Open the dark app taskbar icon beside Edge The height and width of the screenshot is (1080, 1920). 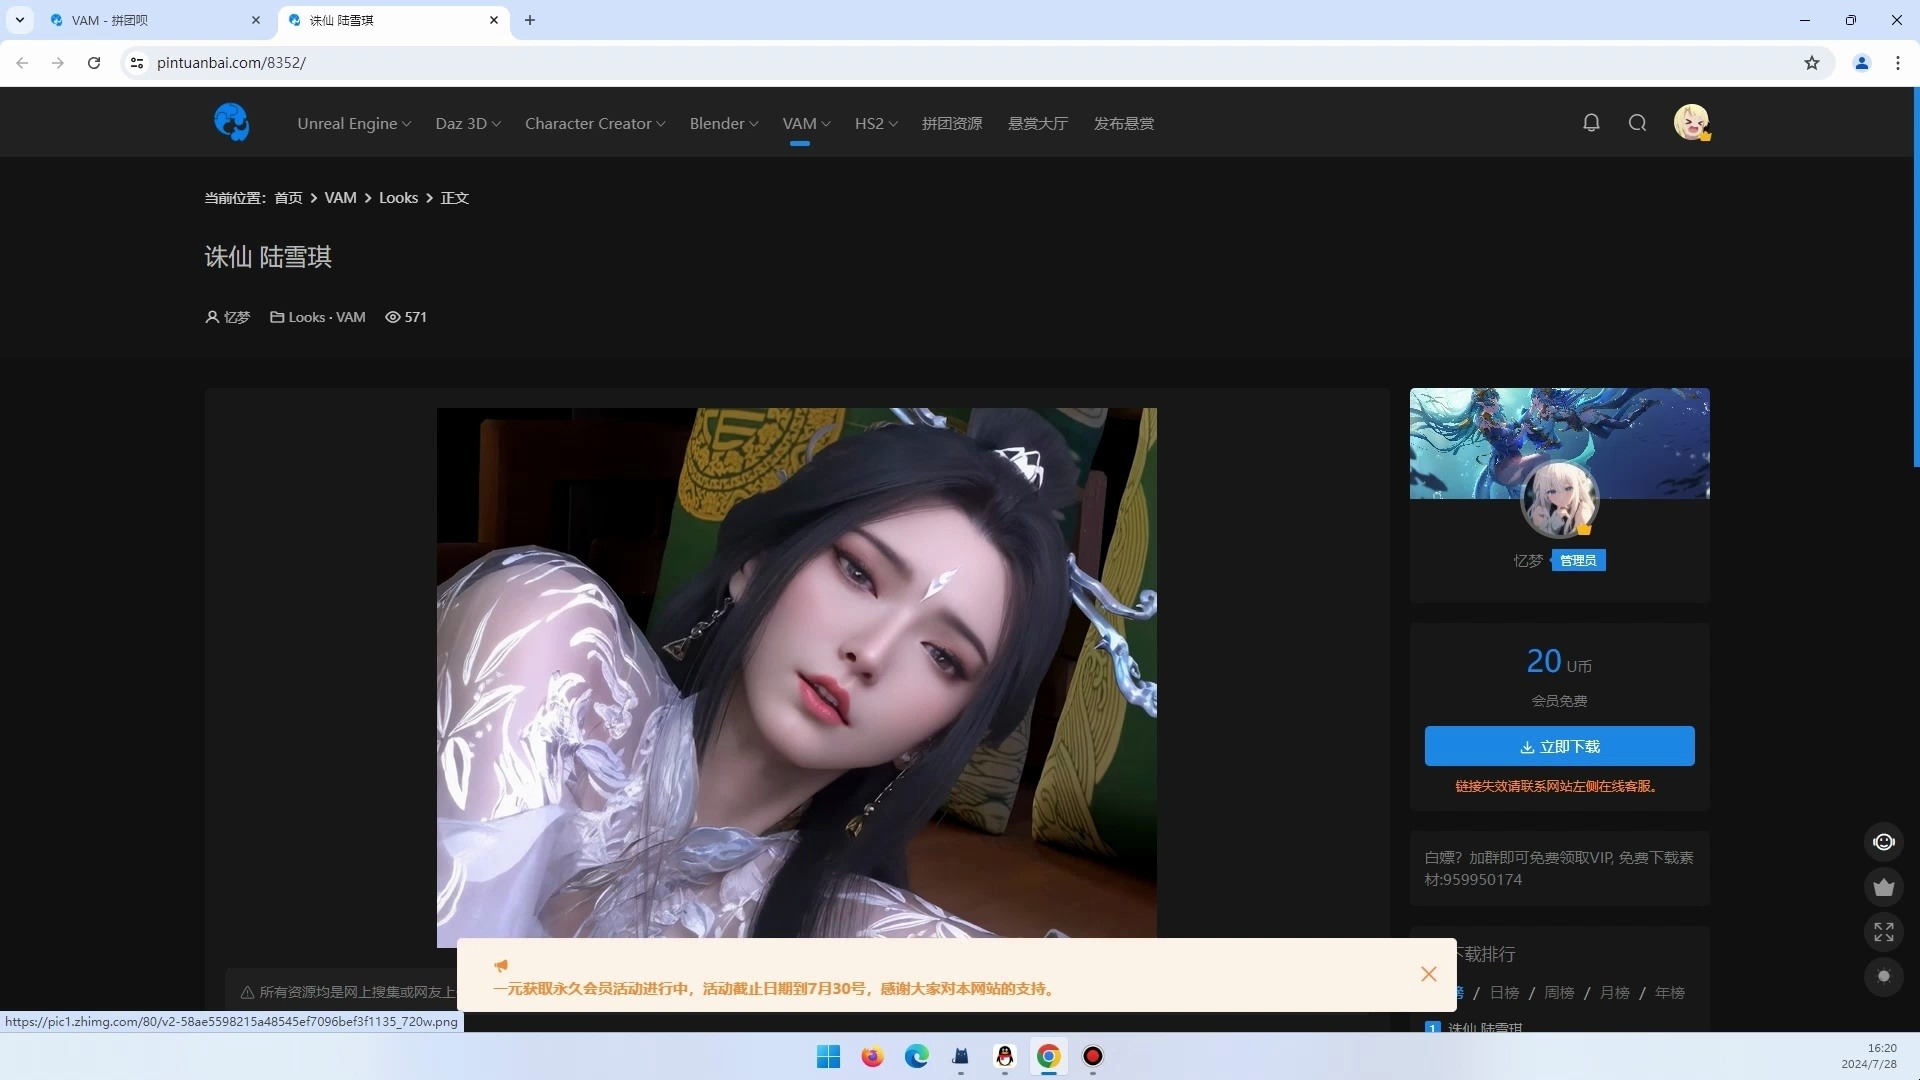(x=961, y=1057)
